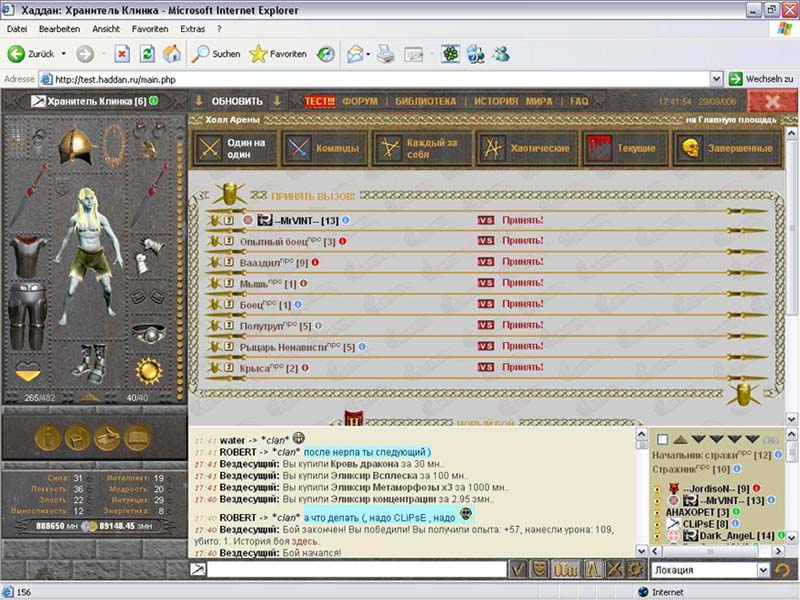Open the Bearbeiten menu
Screen dimensions: 800x600
pos(59,29)
